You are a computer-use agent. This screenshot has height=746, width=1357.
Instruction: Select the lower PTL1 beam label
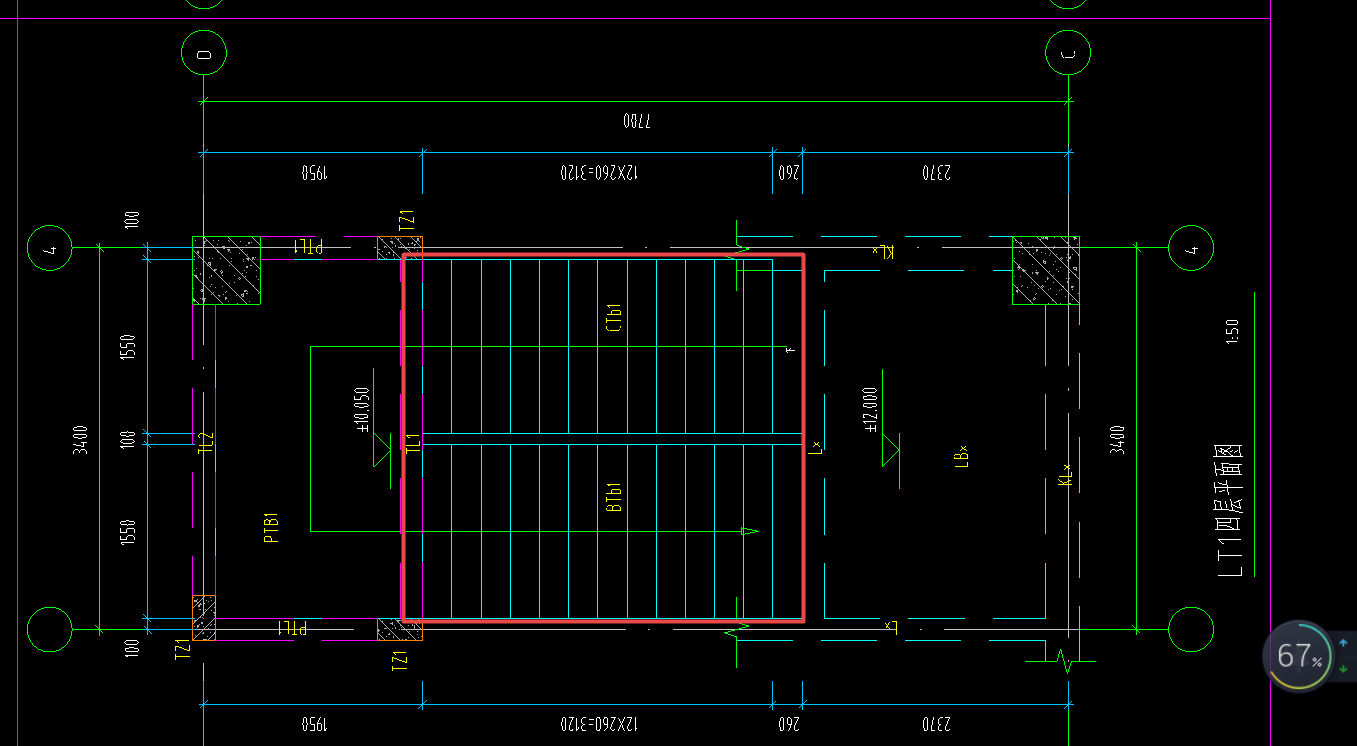pyautogui.click(x=291, y=628)
